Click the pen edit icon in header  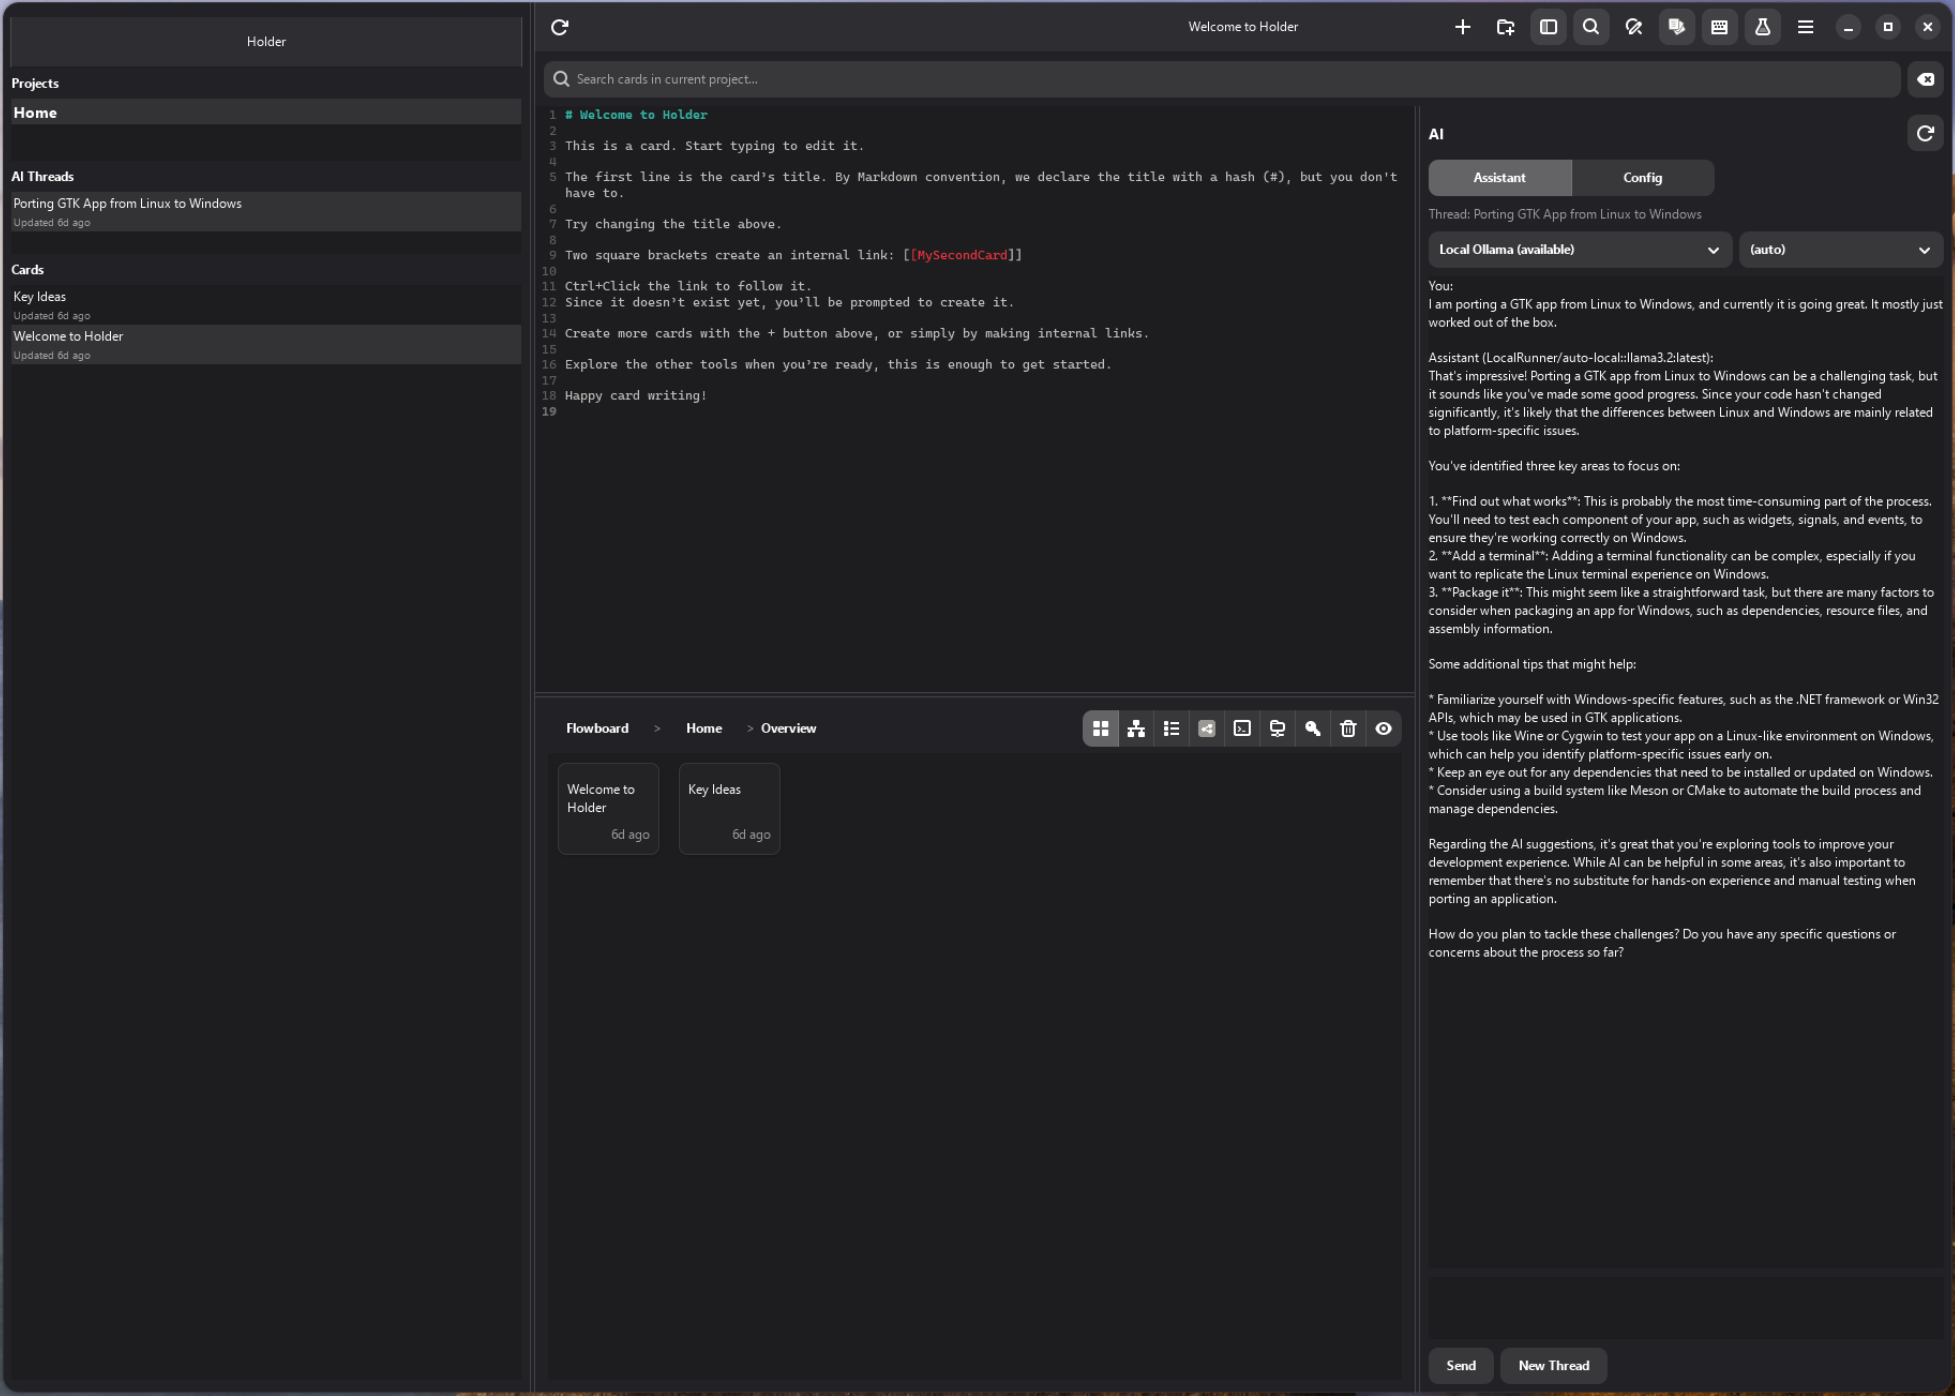1634,27
